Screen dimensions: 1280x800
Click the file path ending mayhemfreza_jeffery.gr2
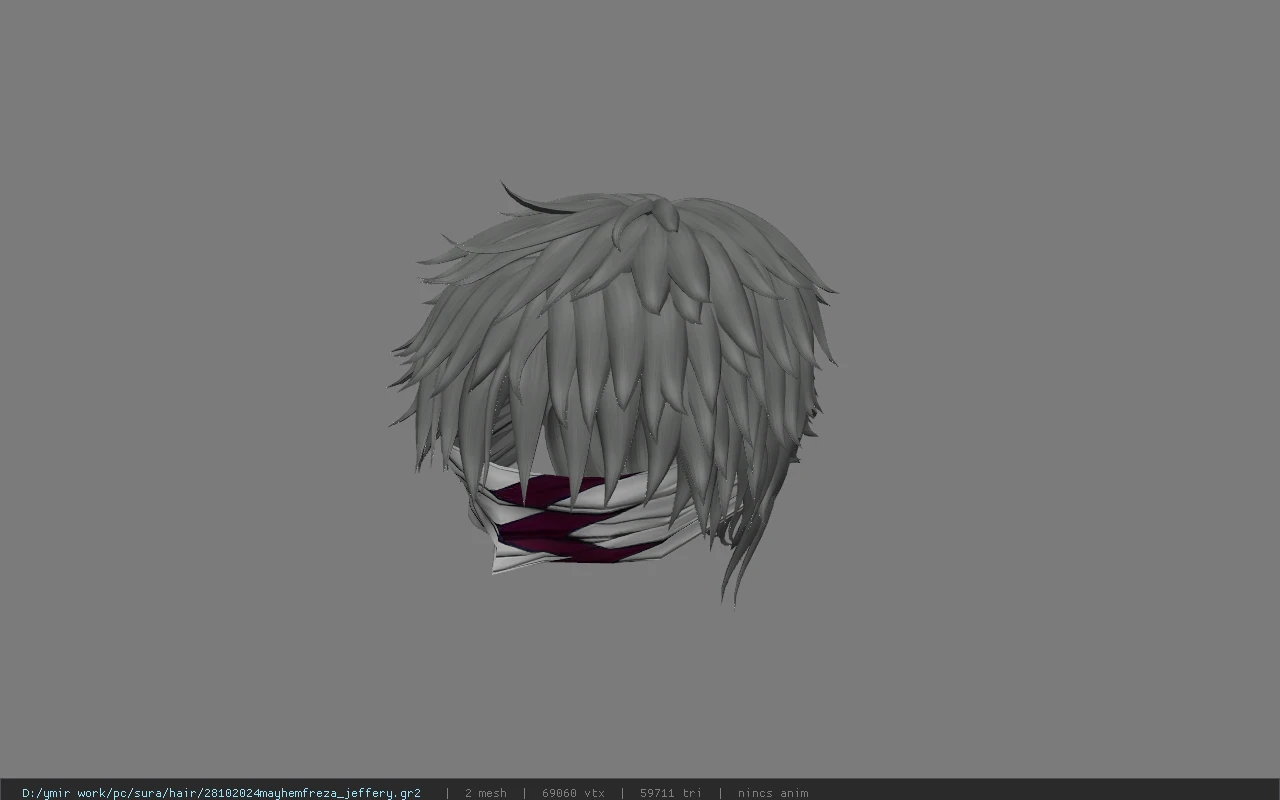221,793
